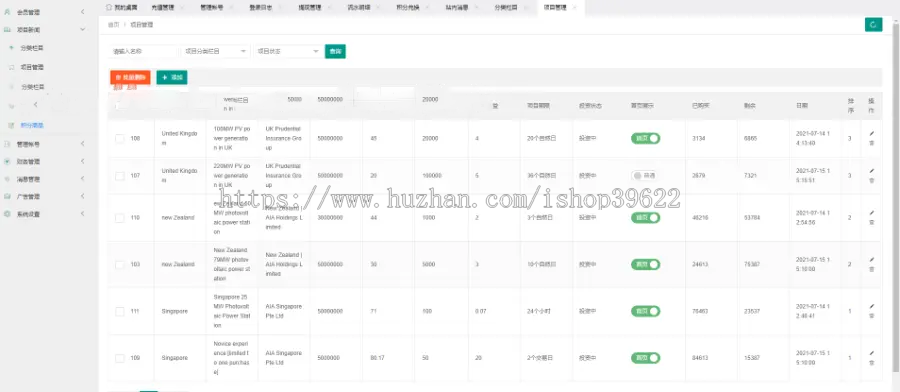Expand the 管理账号 sidebar chevron

click(83, 144)
